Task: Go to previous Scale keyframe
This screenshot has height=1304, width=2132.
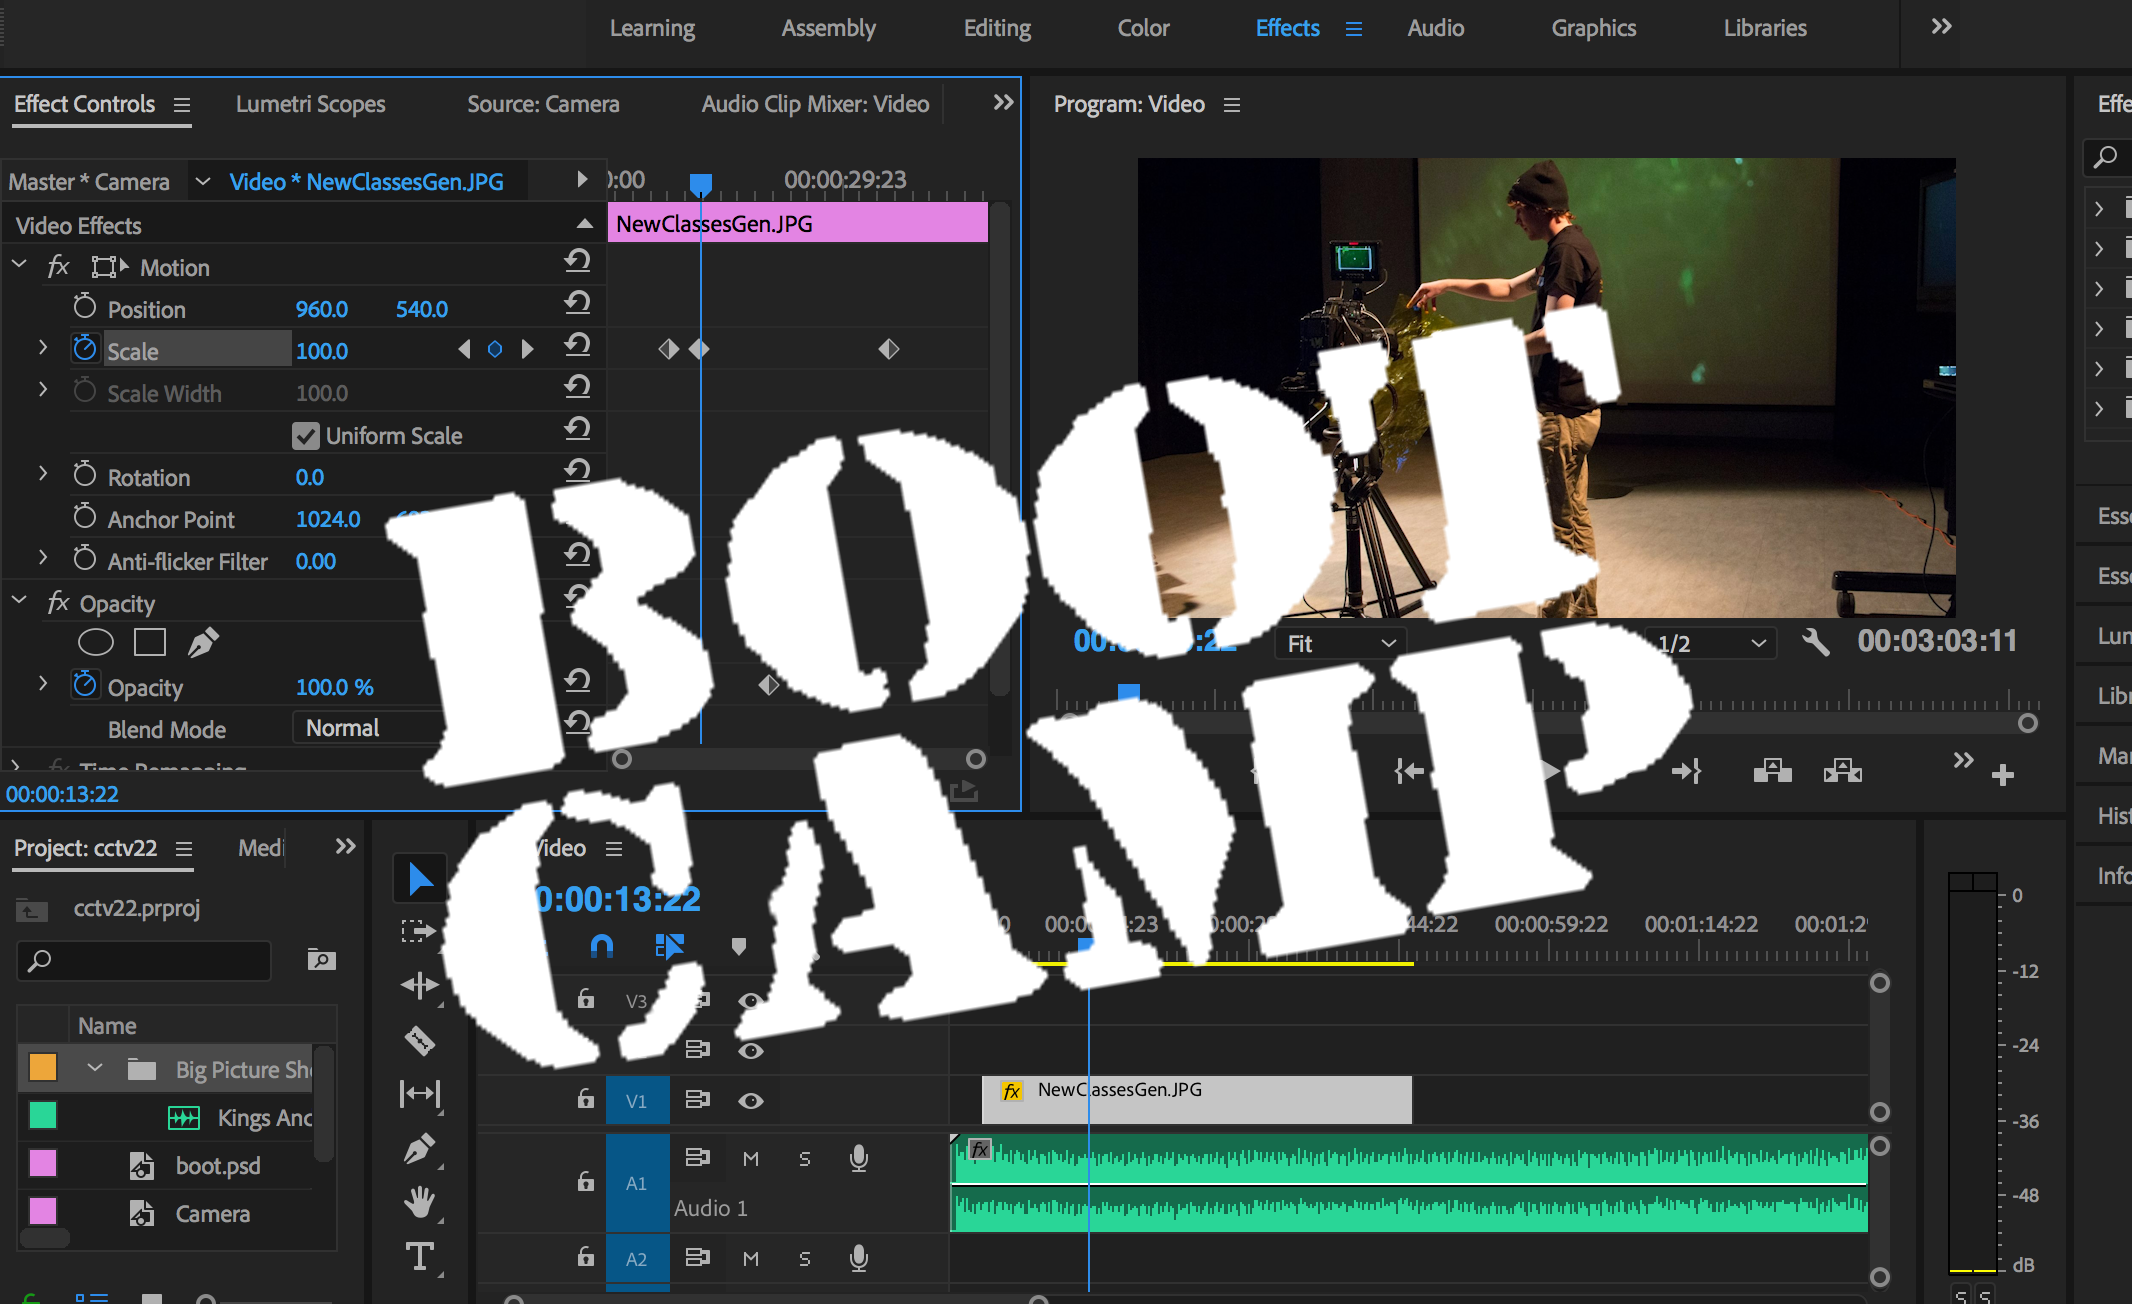Action: pyautogui.click(x=464, y=349)
